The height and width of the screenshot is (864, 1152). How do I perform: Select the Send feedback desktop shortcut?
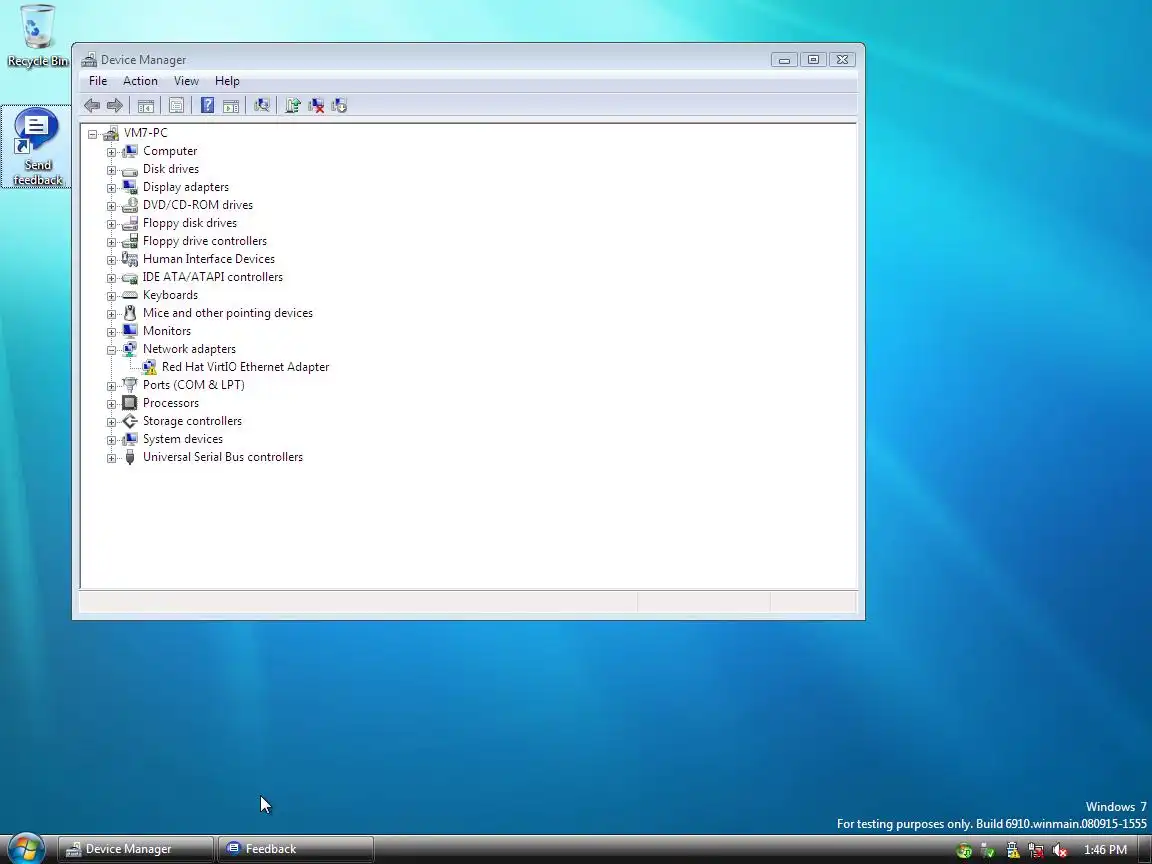(x=37, y=146)
